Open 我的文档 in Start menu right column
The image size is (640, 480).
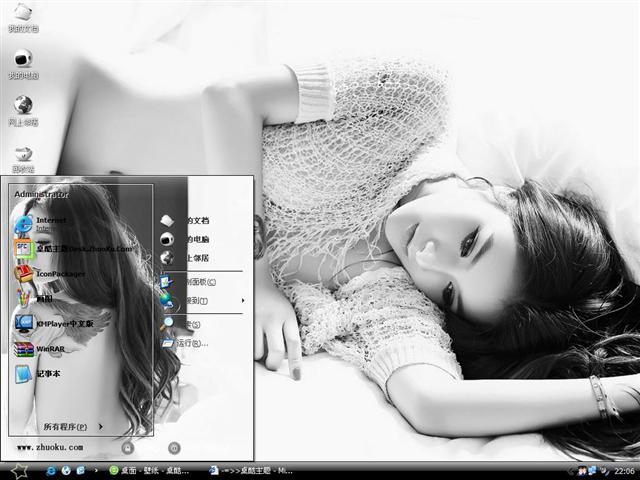(184, 220)
